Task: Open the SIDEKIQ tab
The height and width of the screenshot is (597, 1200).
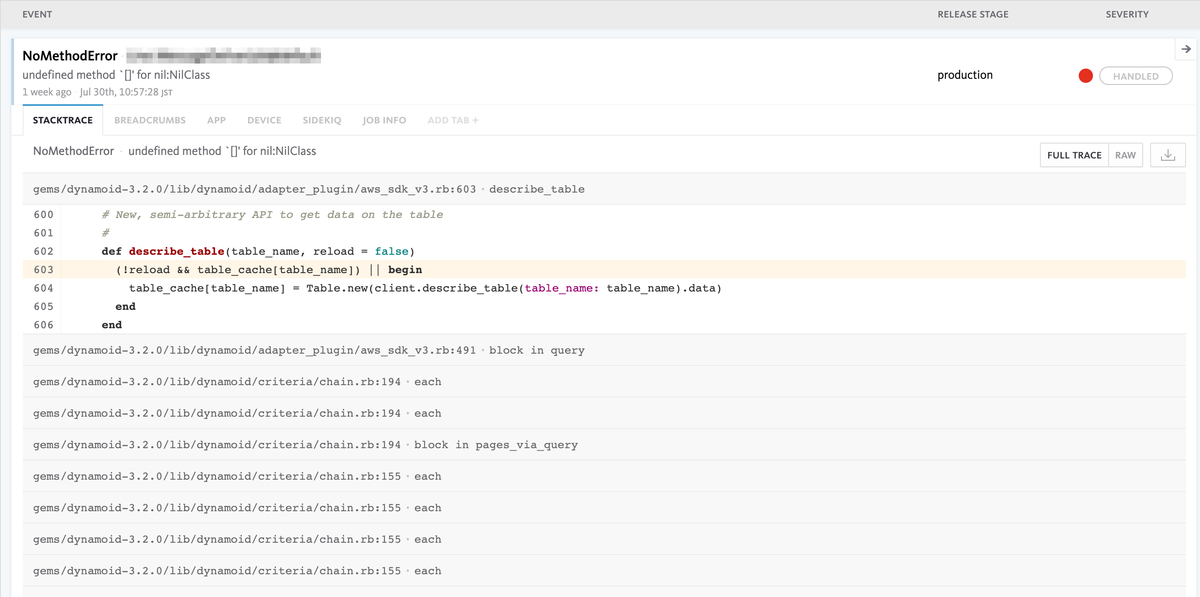Action: click(322, 120)
